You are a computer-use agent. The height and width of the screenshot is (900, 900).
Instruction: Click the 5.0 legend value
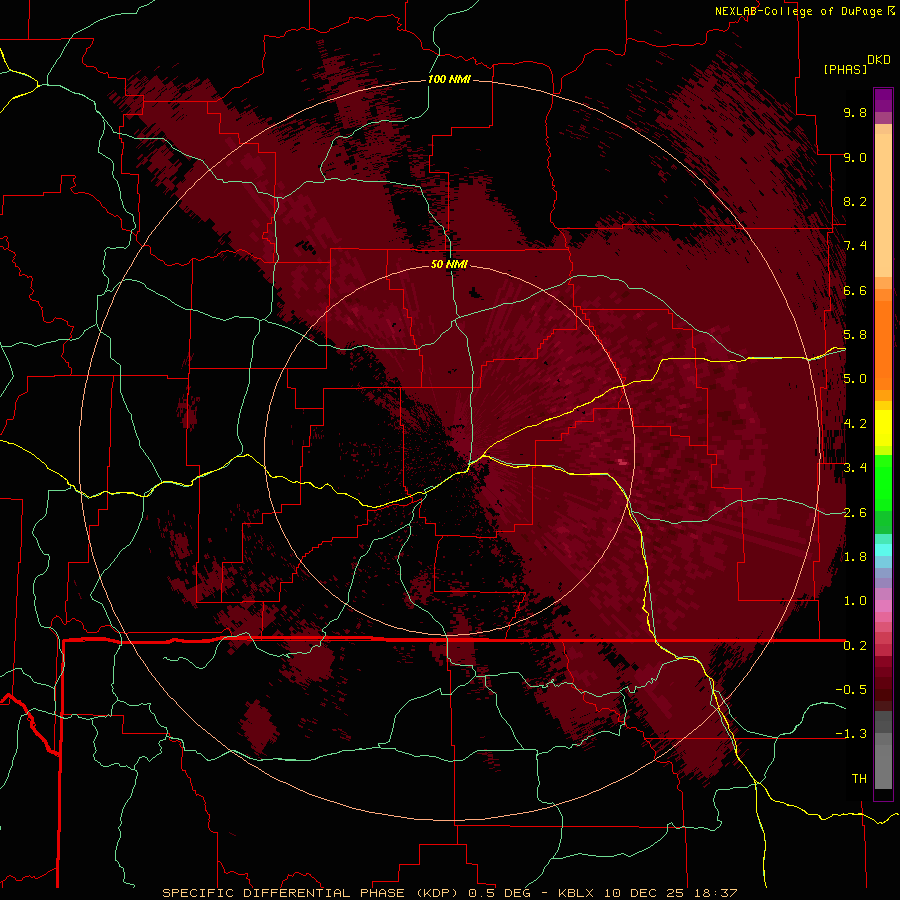[x=855, y=379]
